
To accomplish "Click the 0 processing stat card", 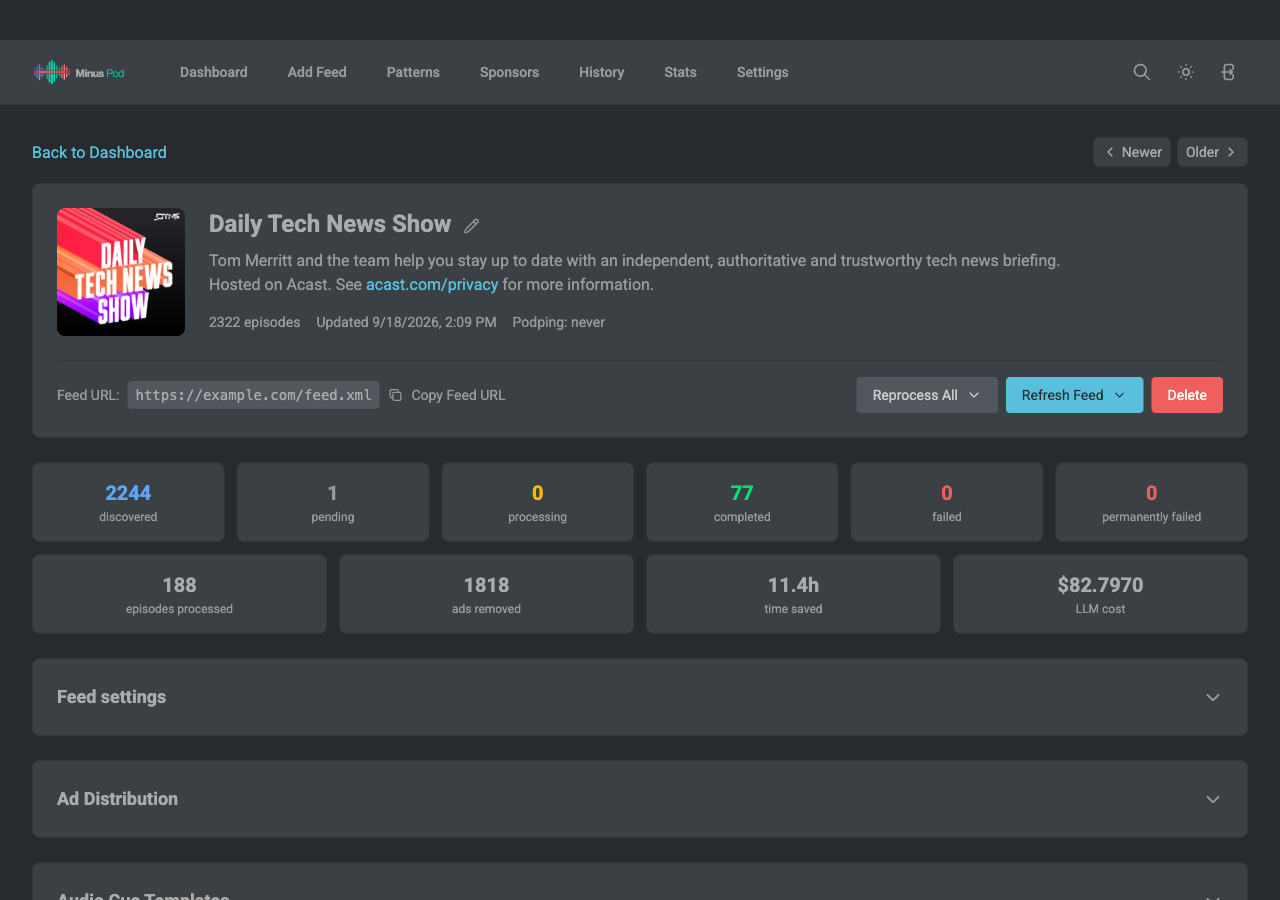I will [x=537, y=502].
